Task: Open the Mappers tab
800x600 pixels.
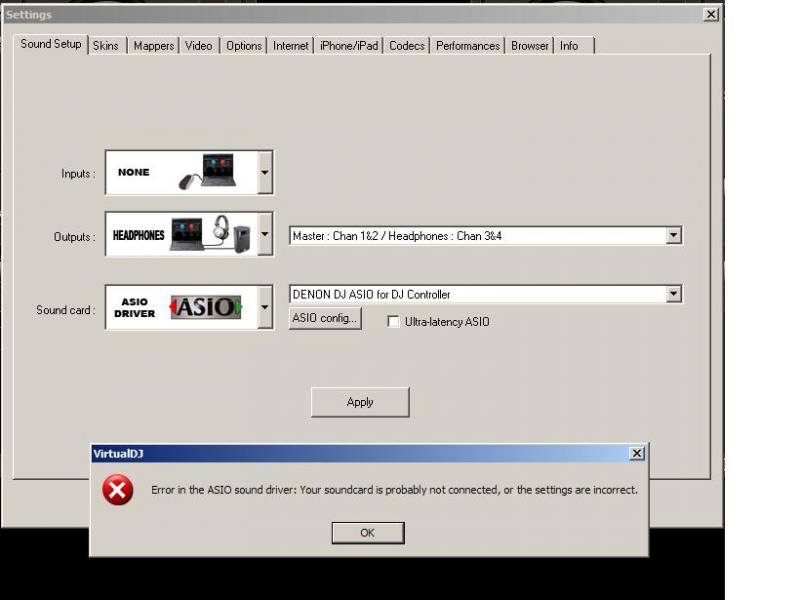Action: [x=154, y=46]
